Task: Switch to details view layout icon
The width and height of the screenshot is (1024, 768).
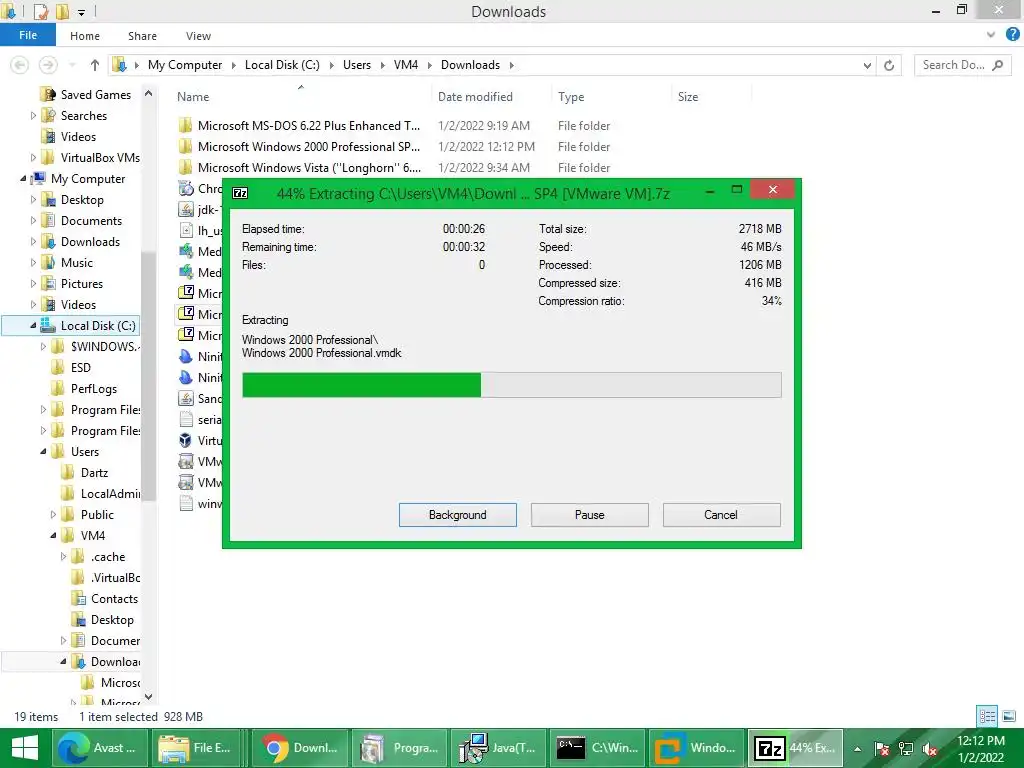Action: [x=987, y=716]
